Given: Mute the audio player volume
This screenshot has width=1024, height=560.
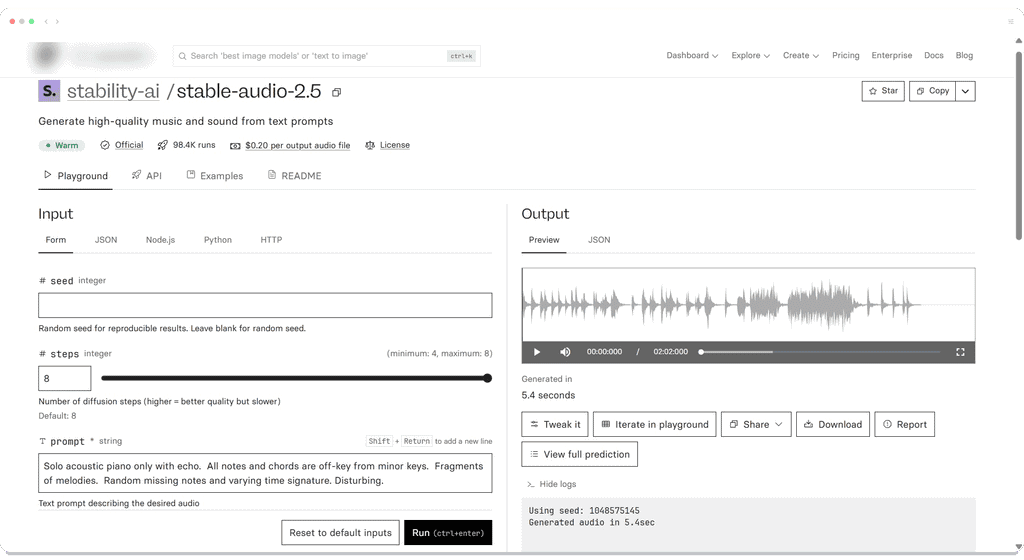Looking at the screenshot, I should (565, 352).
